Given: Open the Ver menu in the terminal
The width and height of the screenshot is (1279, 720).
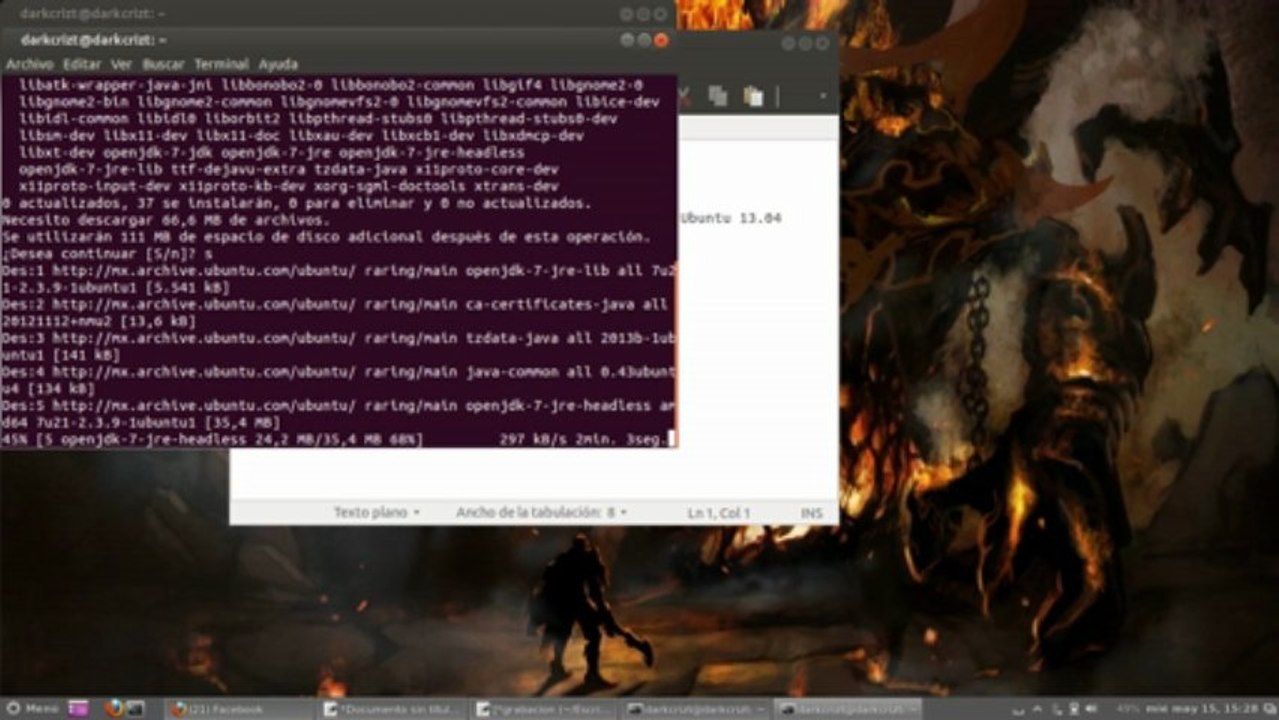Looking at the screenshot, I should pos(121,64).
